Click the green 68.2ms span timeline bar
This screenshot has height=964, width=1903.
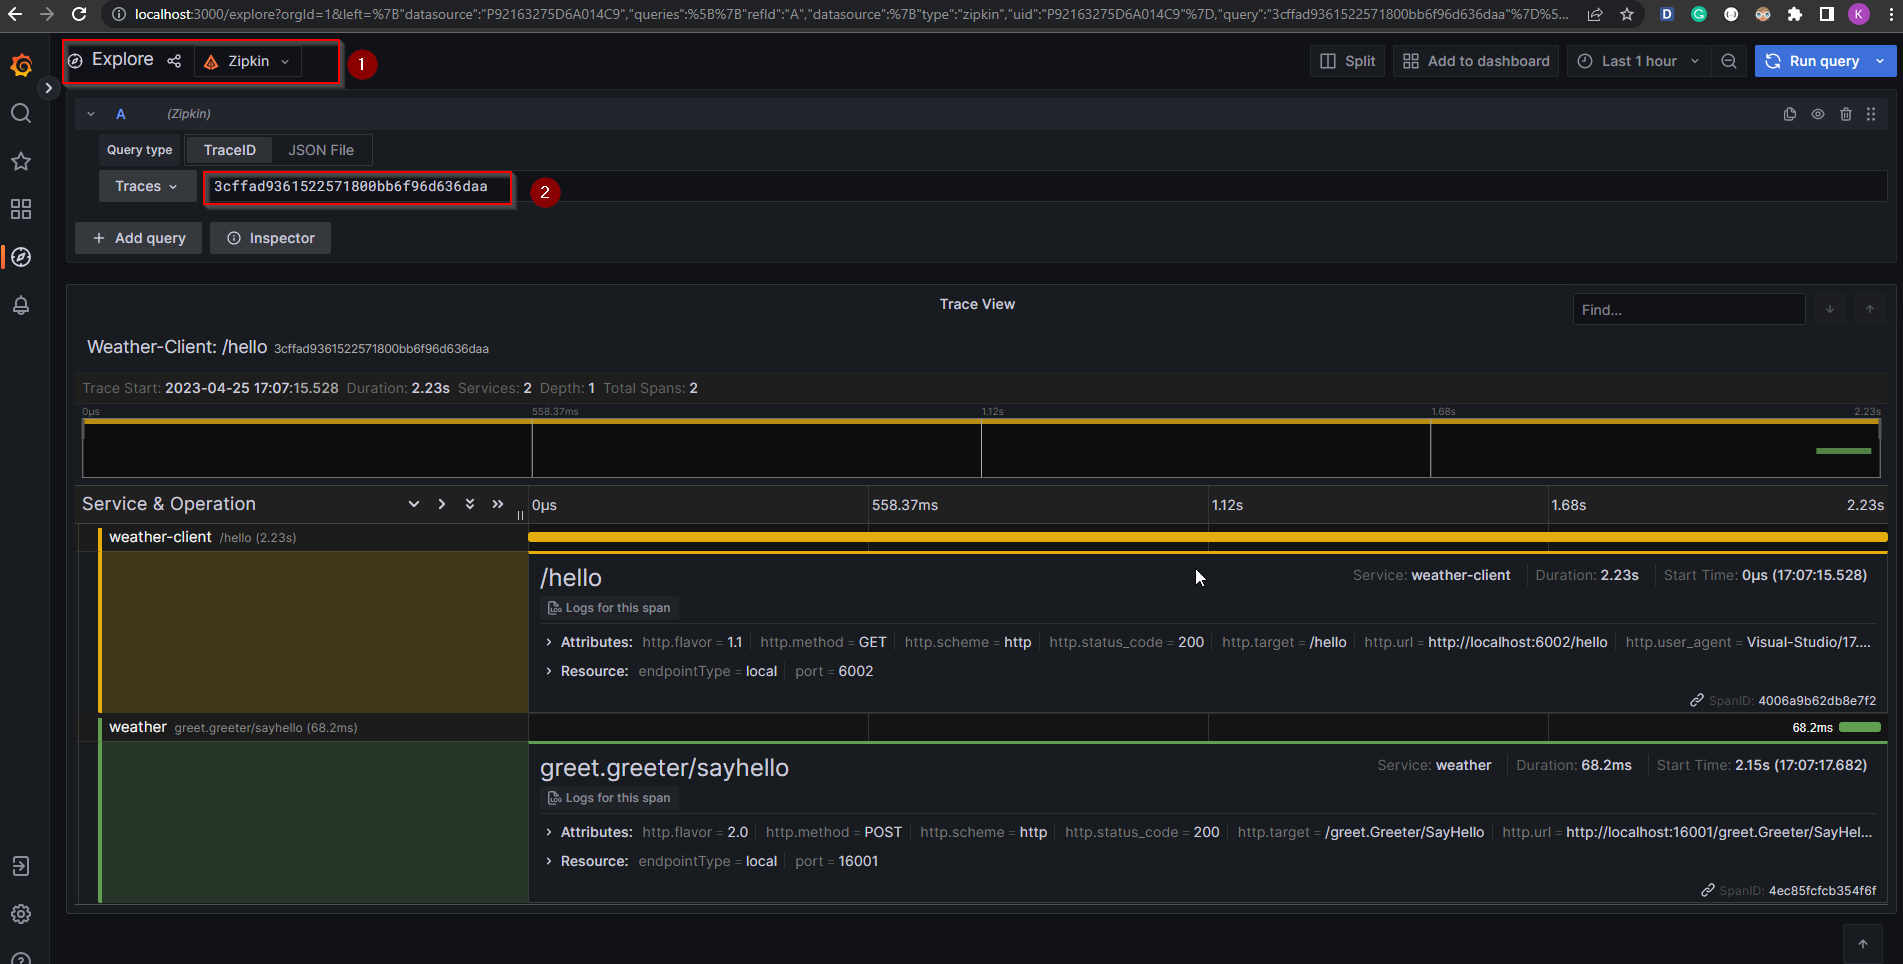point(1860,727)
